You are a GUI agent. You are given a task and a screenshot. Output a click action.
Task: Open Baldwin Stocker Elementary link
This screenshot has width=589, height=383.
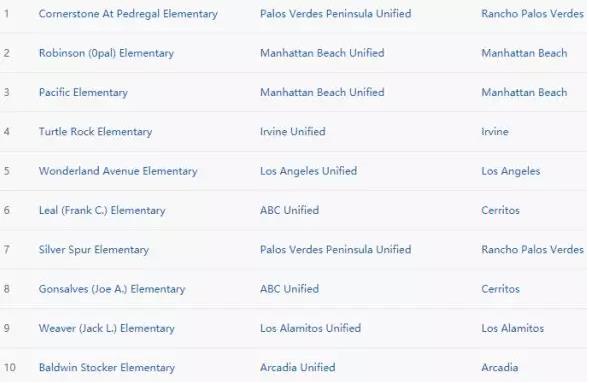[107, 368]
